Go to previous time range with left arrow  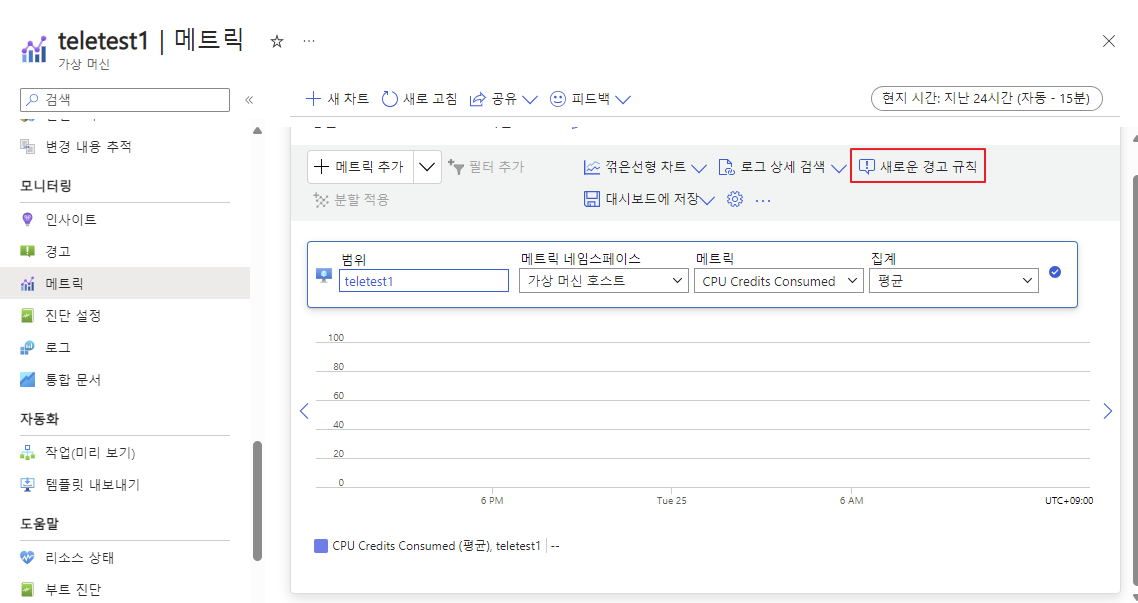(x=304, y=411)
